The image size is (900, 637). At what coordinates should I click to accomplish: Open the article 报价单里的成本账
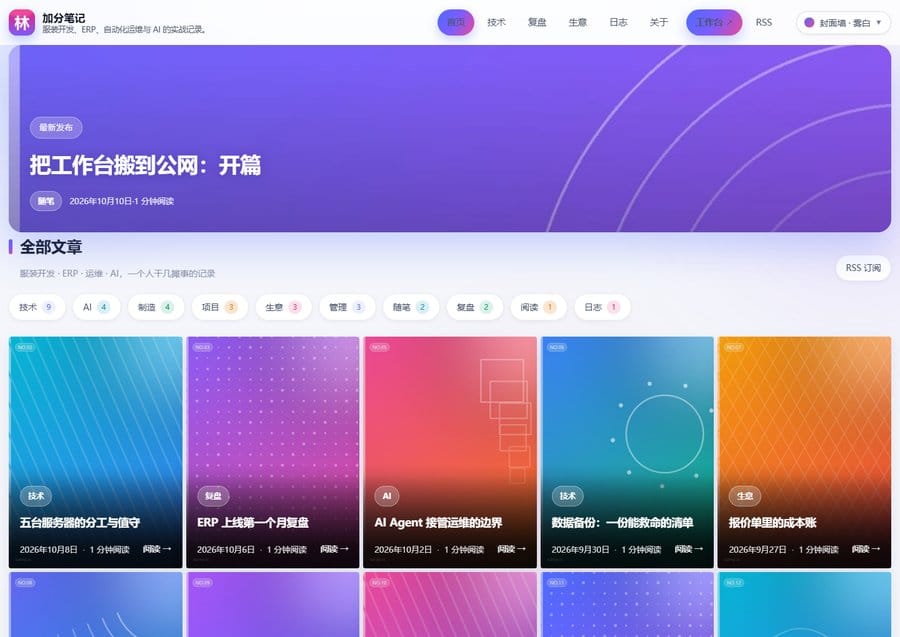[773, 523]
